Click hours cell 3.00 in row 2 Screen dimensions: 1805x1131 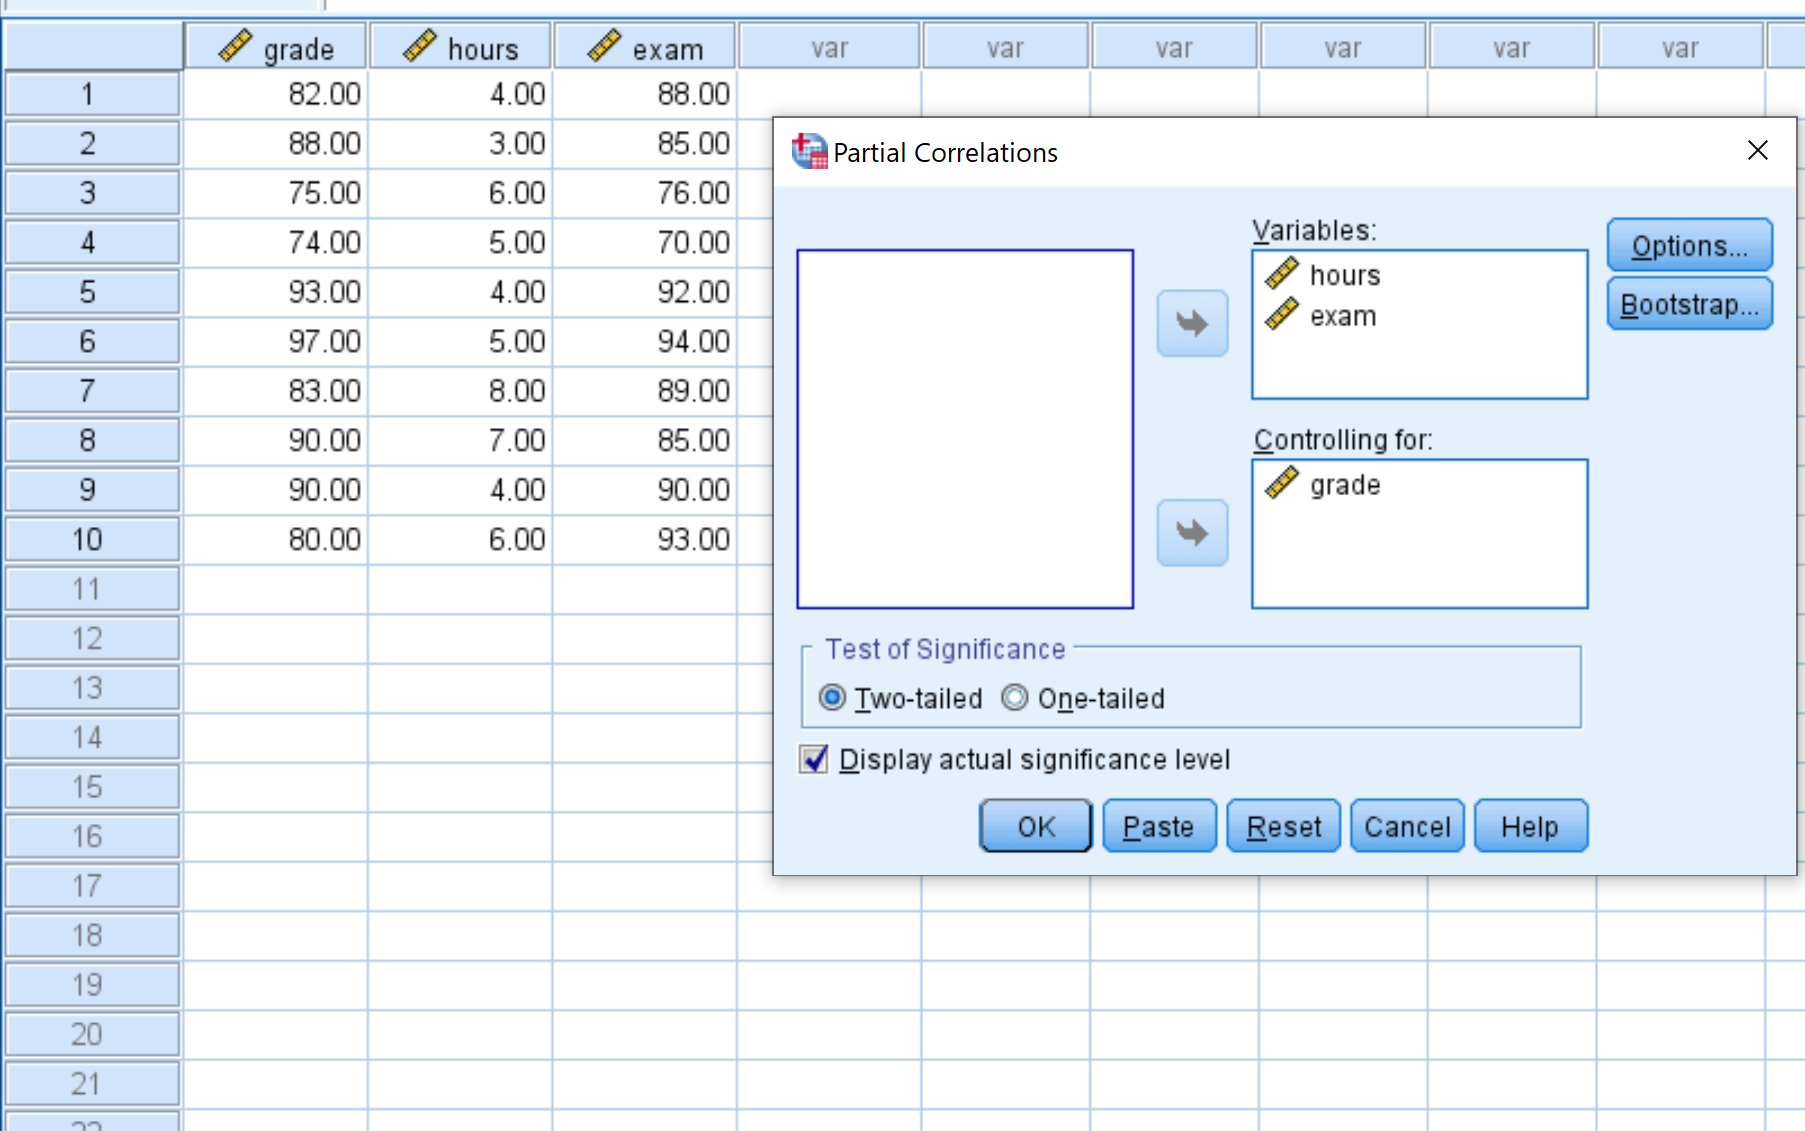[460, 144]
